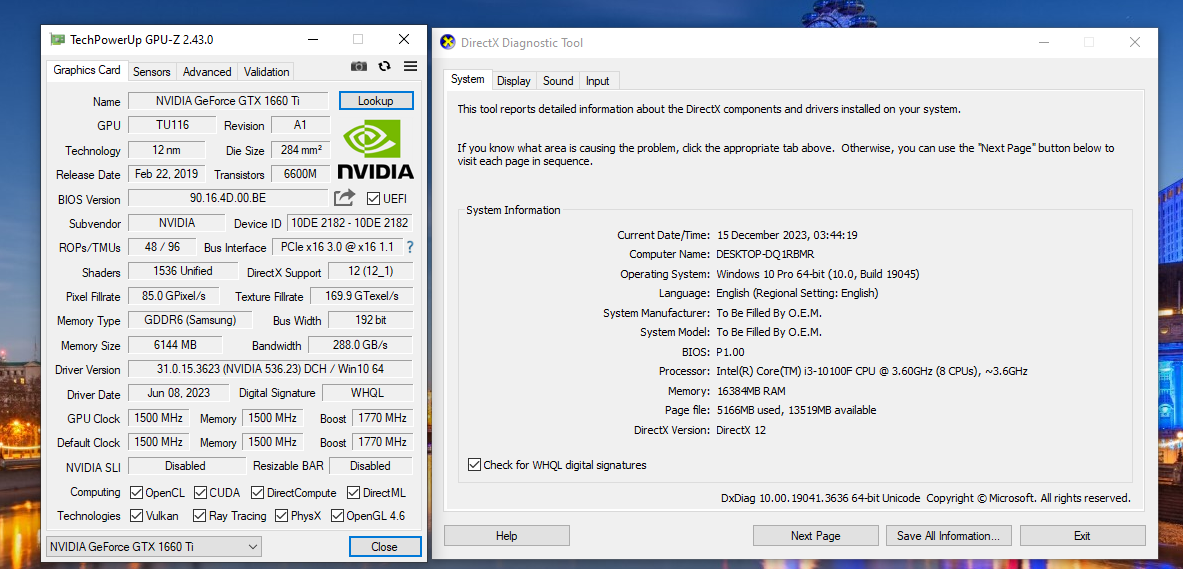This screenshot has width=1183, height=569.
Task: Click the Driver Version field
Action: (270, 369)
